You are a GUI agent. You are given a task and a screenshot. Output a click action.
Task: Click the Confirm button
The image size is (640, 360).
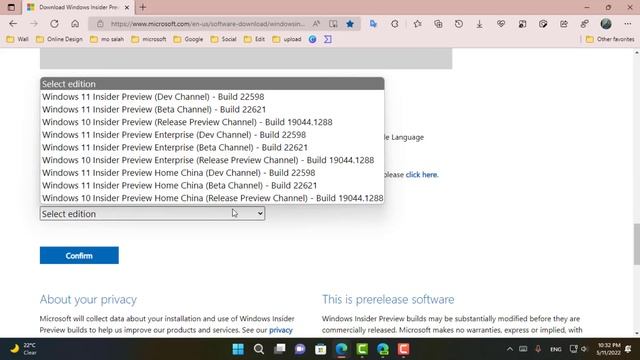79,256
